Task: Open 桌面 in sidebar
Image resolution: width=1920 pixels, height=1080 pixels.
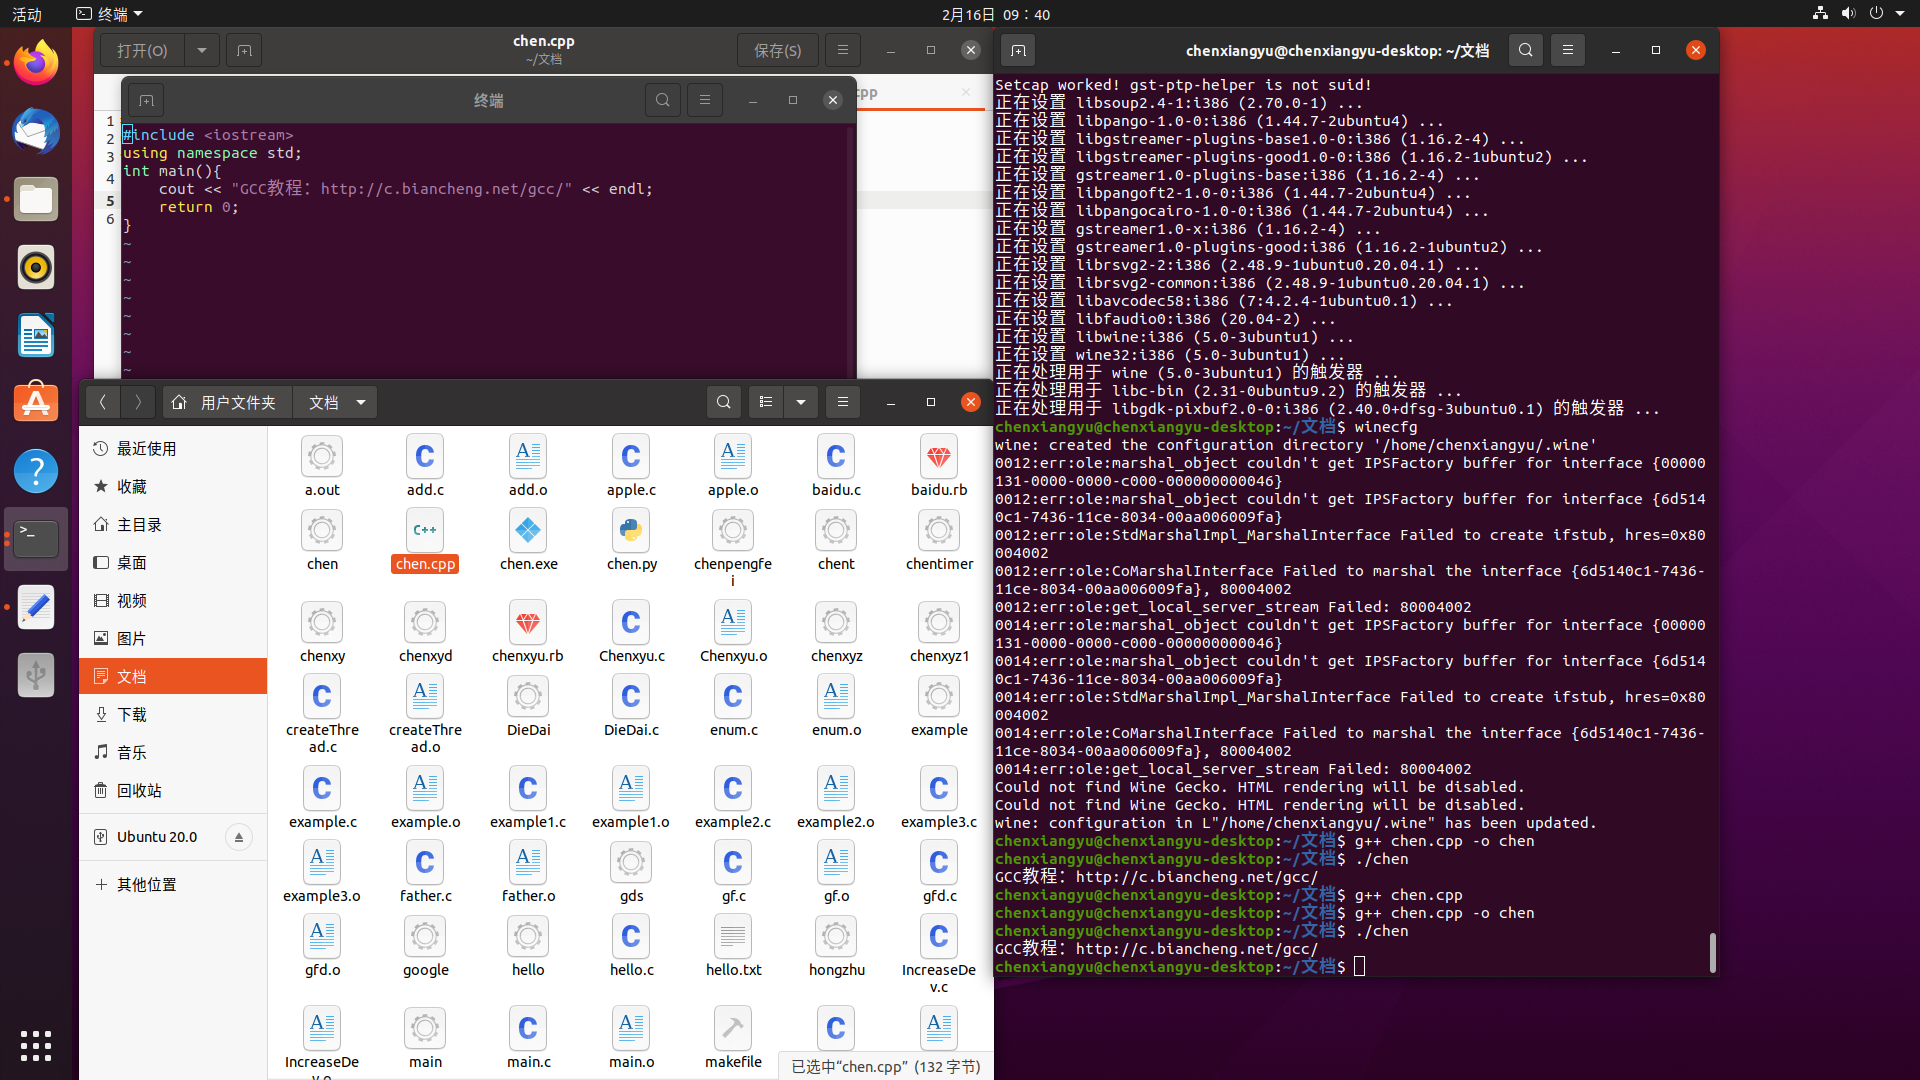Action: (173, 562)
